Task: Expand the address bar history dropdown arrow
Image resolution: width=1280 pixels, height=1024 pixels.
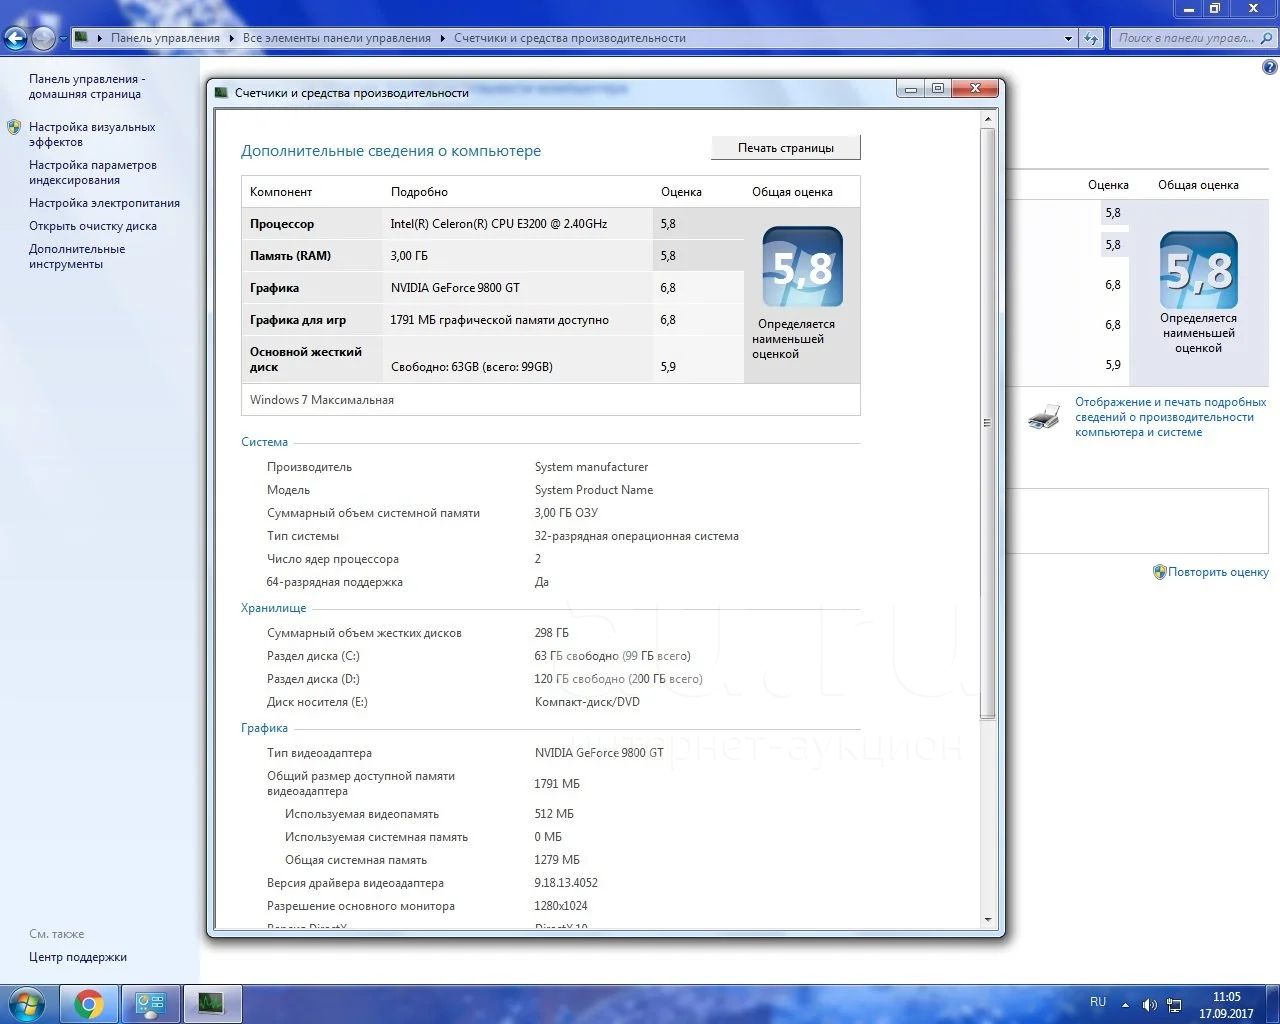Action: click(1069, 38)
